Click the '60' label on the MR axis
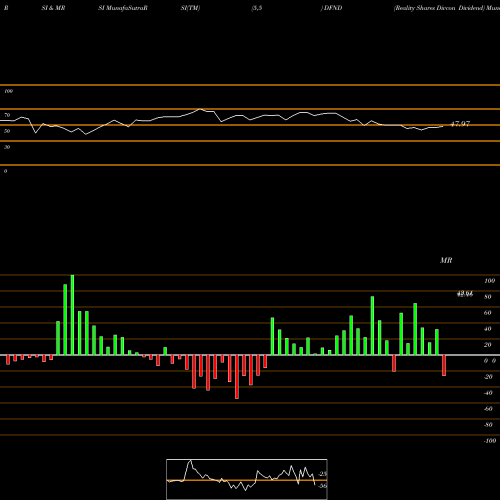This screenshot has height=500, width=500. 488,313
